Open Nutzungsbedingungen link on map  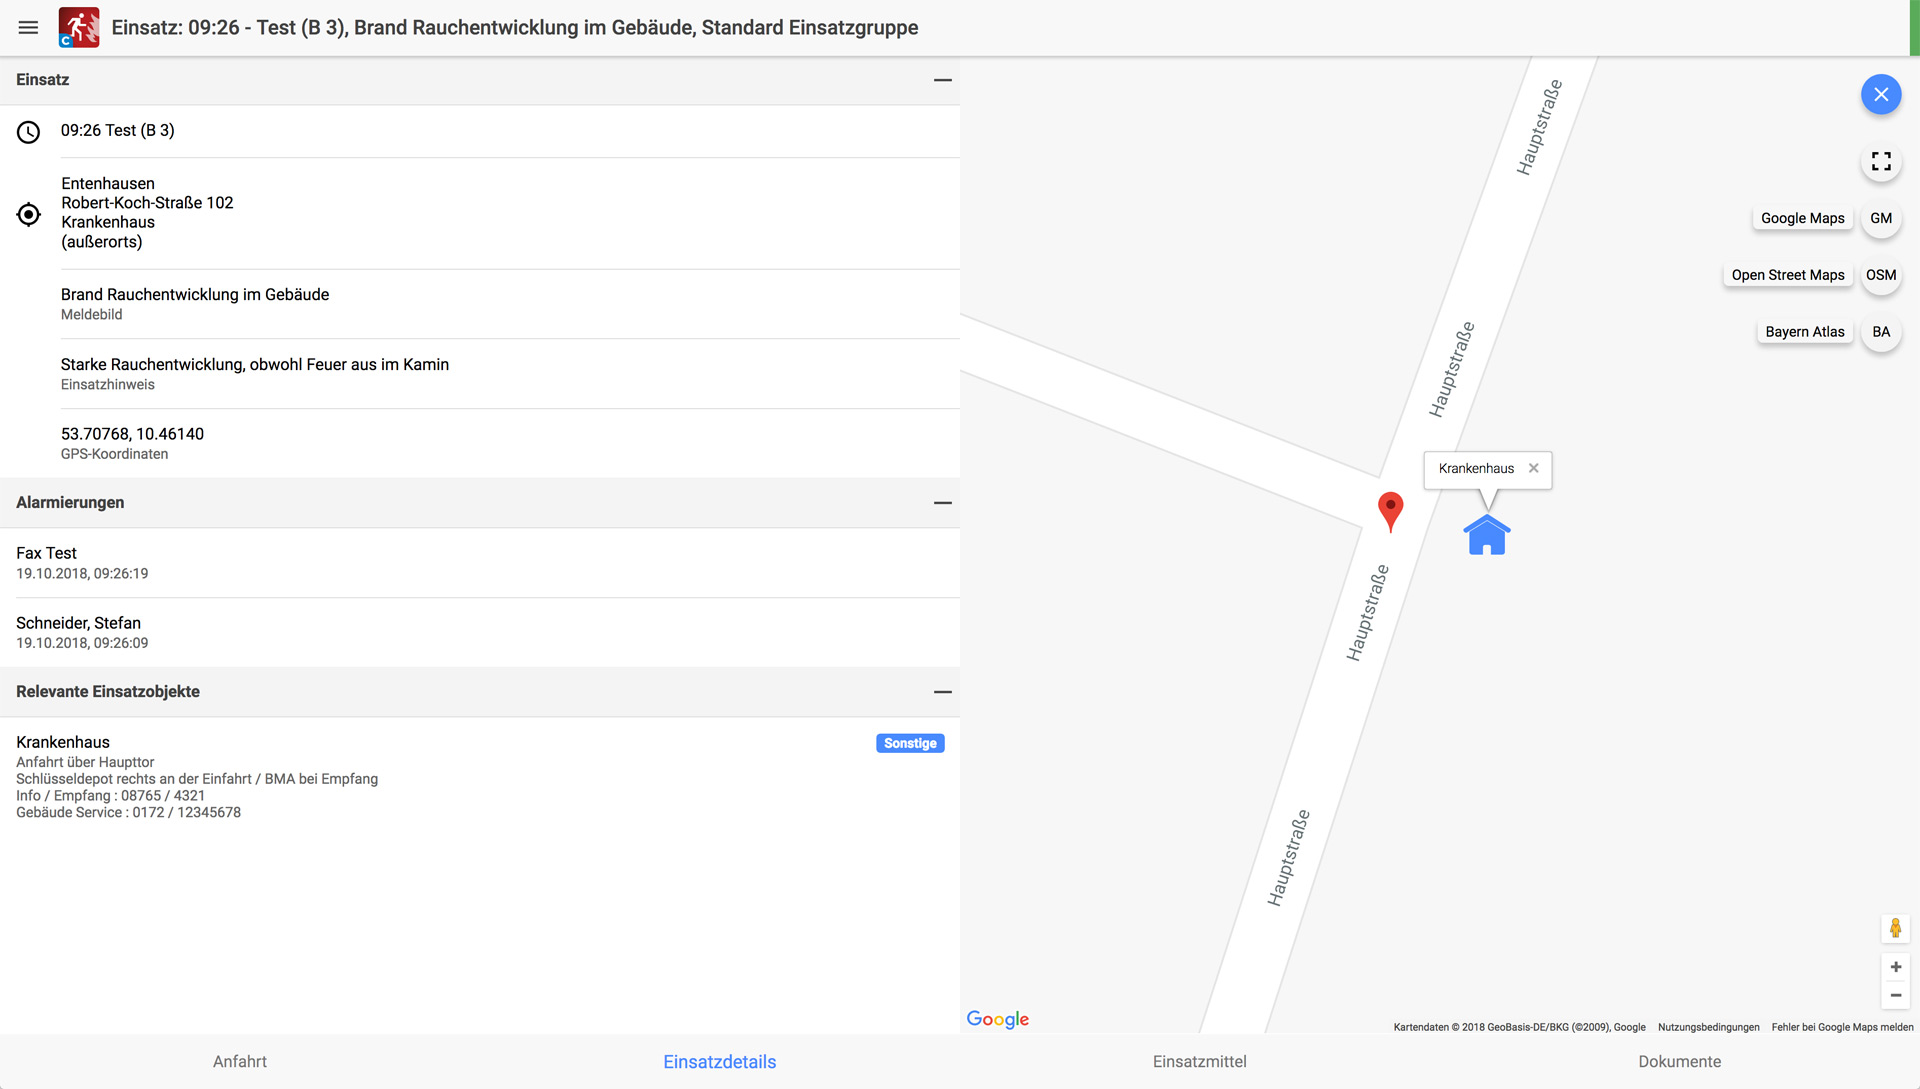pos(1708,1027)
